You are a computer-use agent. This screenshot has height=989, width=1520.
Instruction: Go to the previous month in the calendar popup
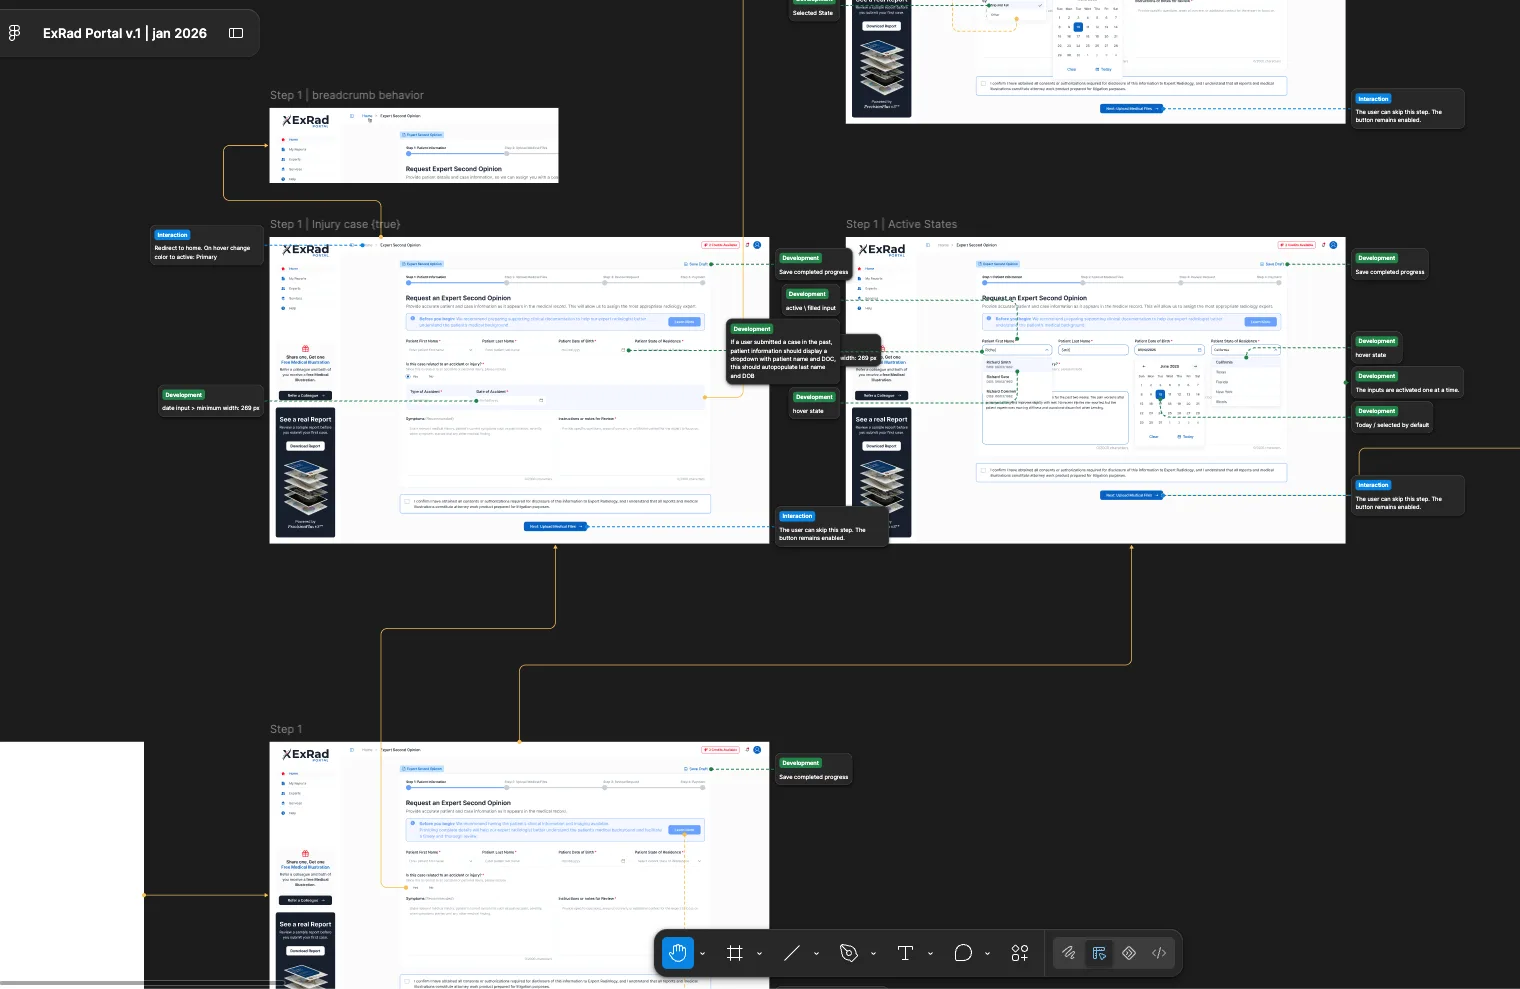[1144, 366]
